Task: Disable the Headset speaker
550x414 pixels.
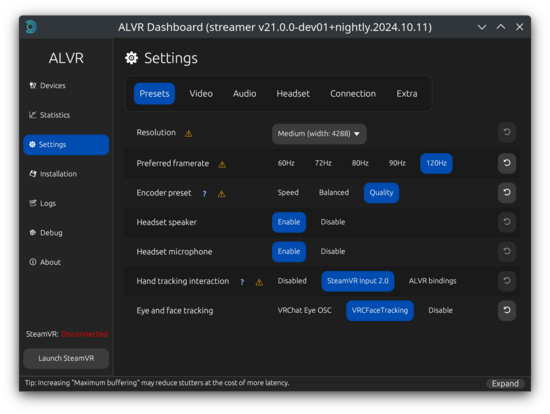Action: (x=333, y=222)
